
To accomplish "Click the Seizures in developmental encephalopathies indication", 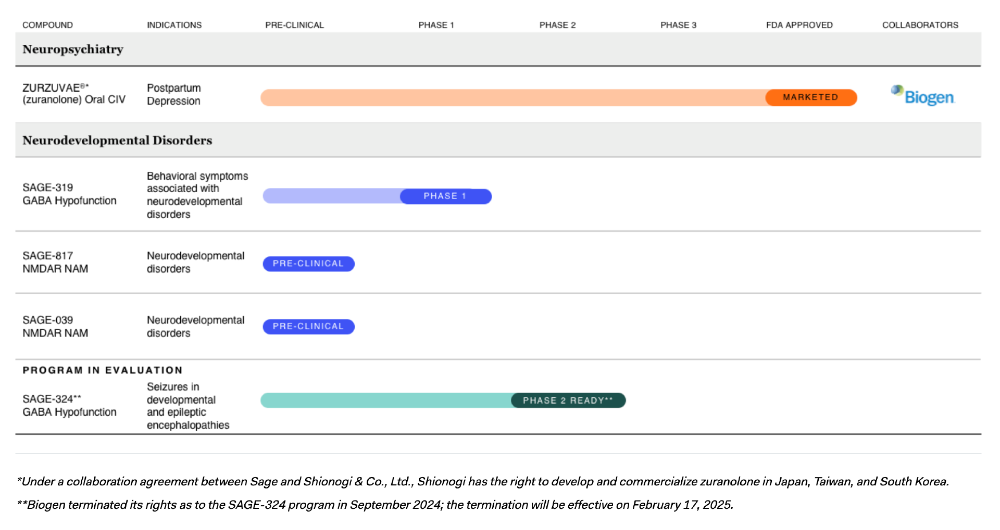I will coord(188,406).
